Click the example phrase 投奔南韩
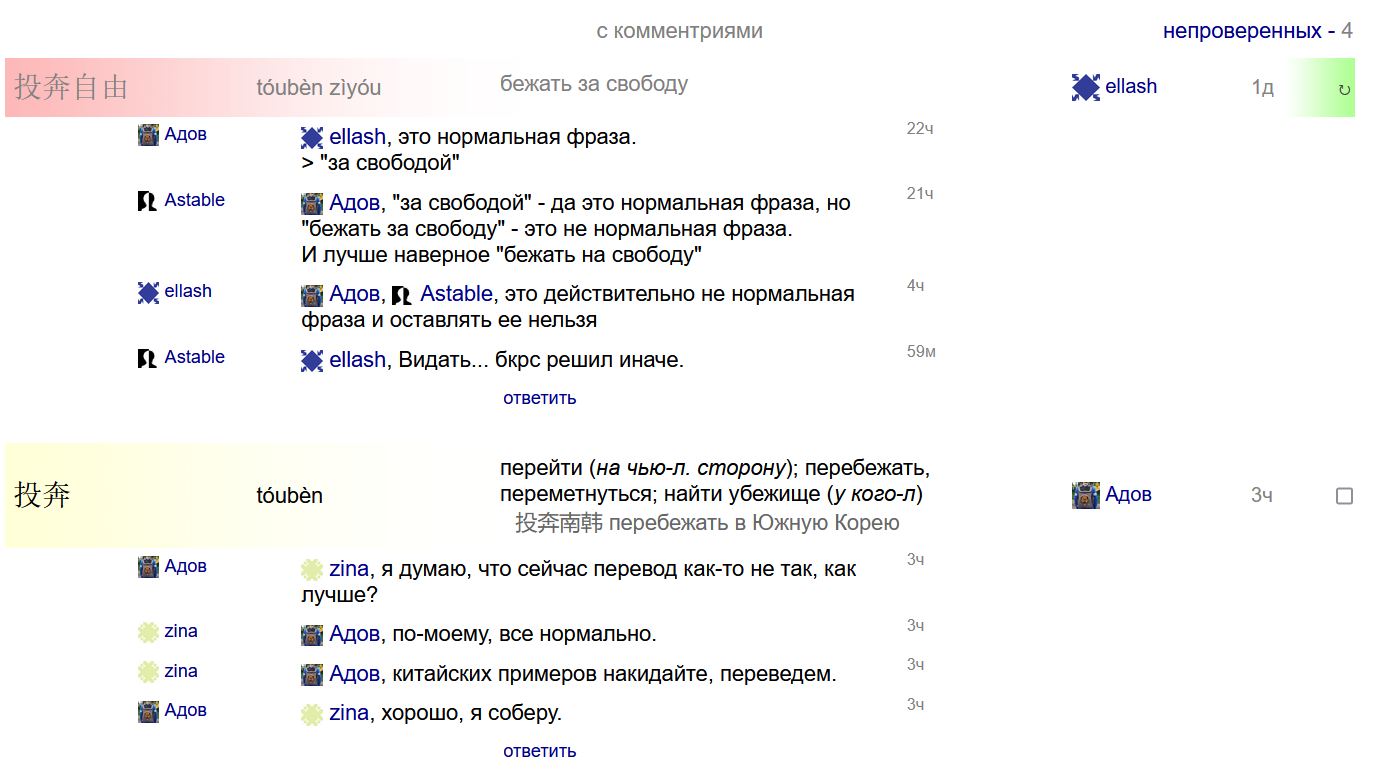Screen dimensions: 1373x759 559,523
